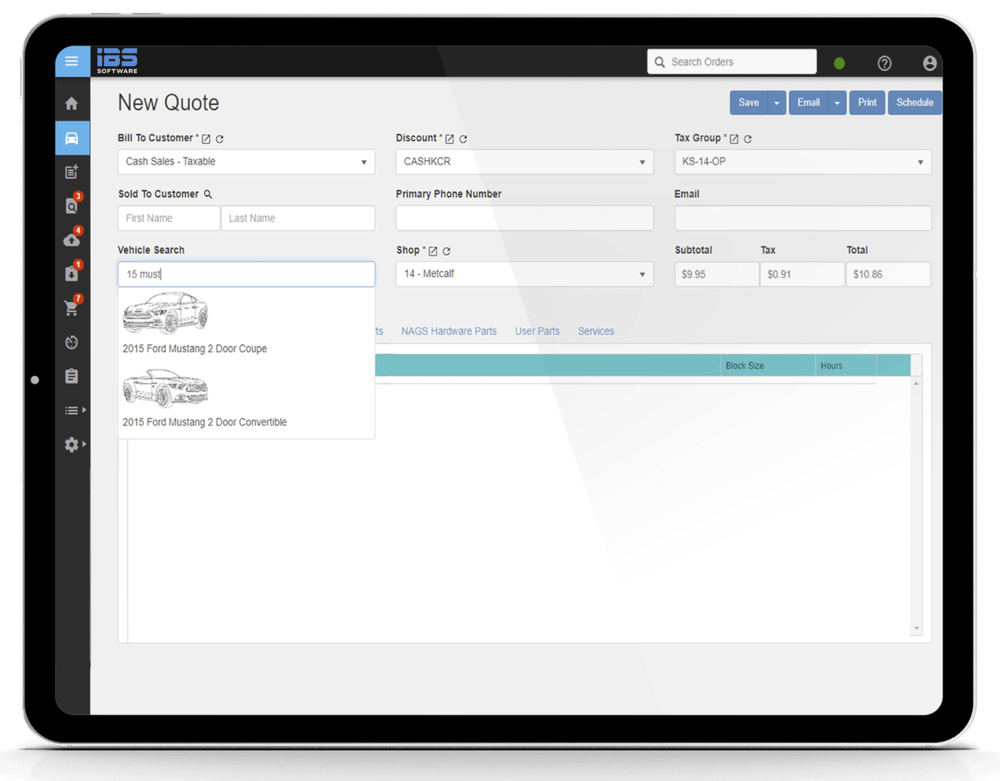Click the table scrollbar down arrow
The height and width of the screenshot is (781, 1000).
click(x=916, y=629)
